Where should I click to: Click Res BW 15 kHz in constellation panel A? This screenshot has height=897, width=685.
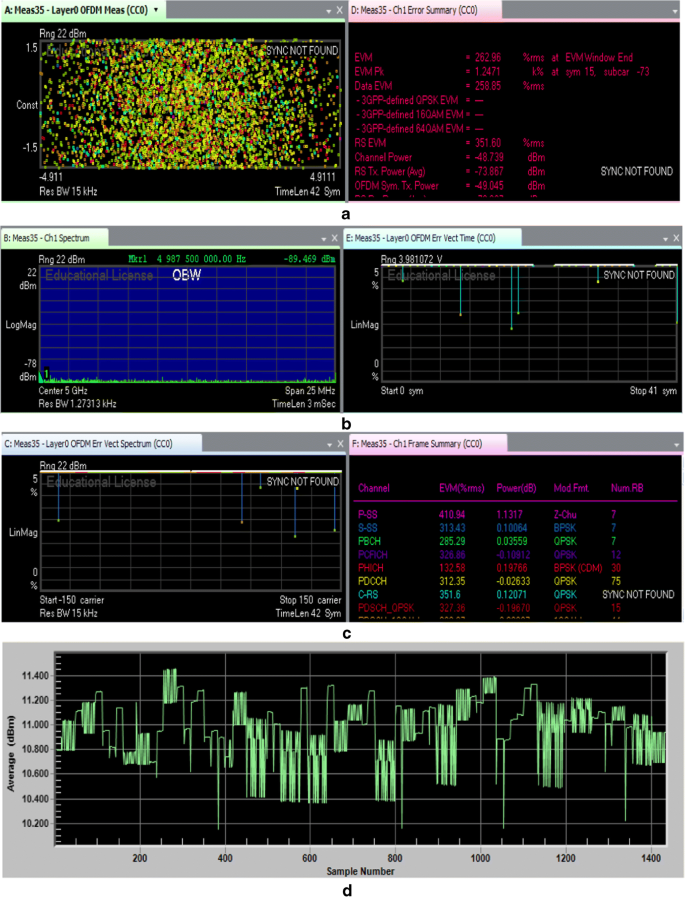[68, 192]
